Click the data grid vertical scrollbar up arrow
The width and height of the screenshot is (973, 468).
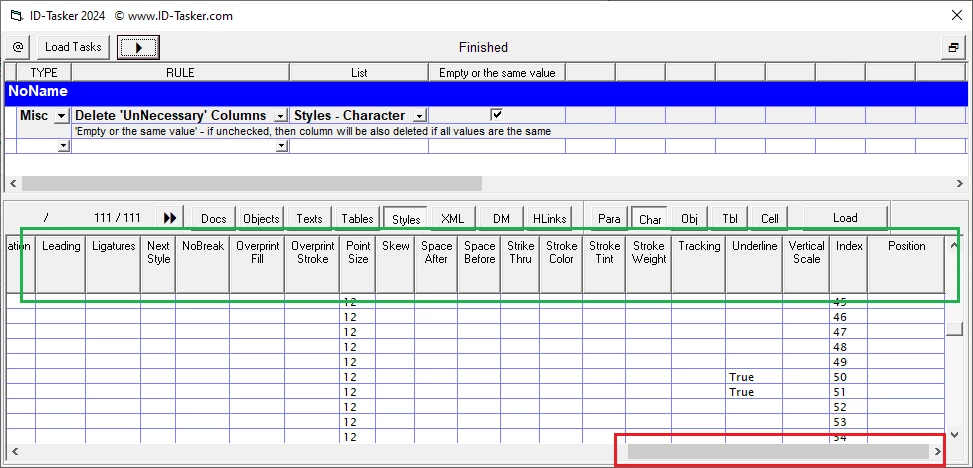954,245
